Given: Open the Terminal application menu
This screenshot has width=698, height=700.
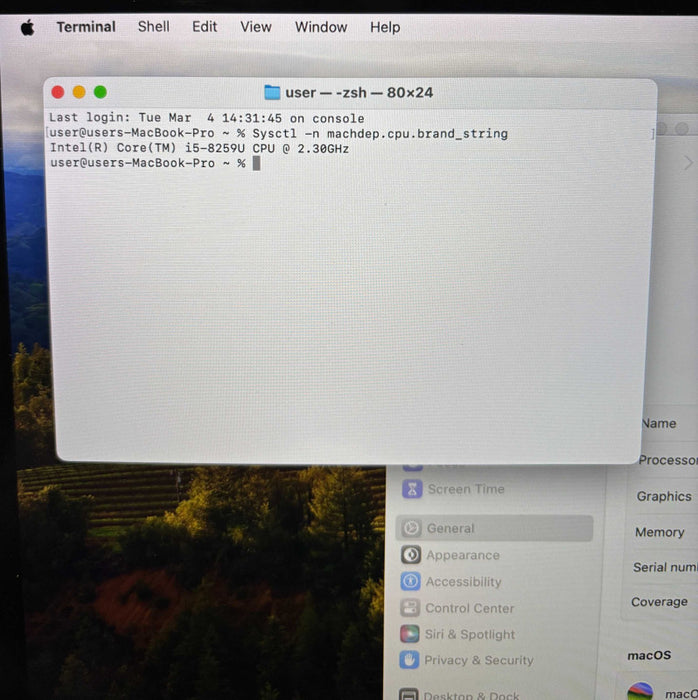Looking at the screenshot, I should 86,27.
